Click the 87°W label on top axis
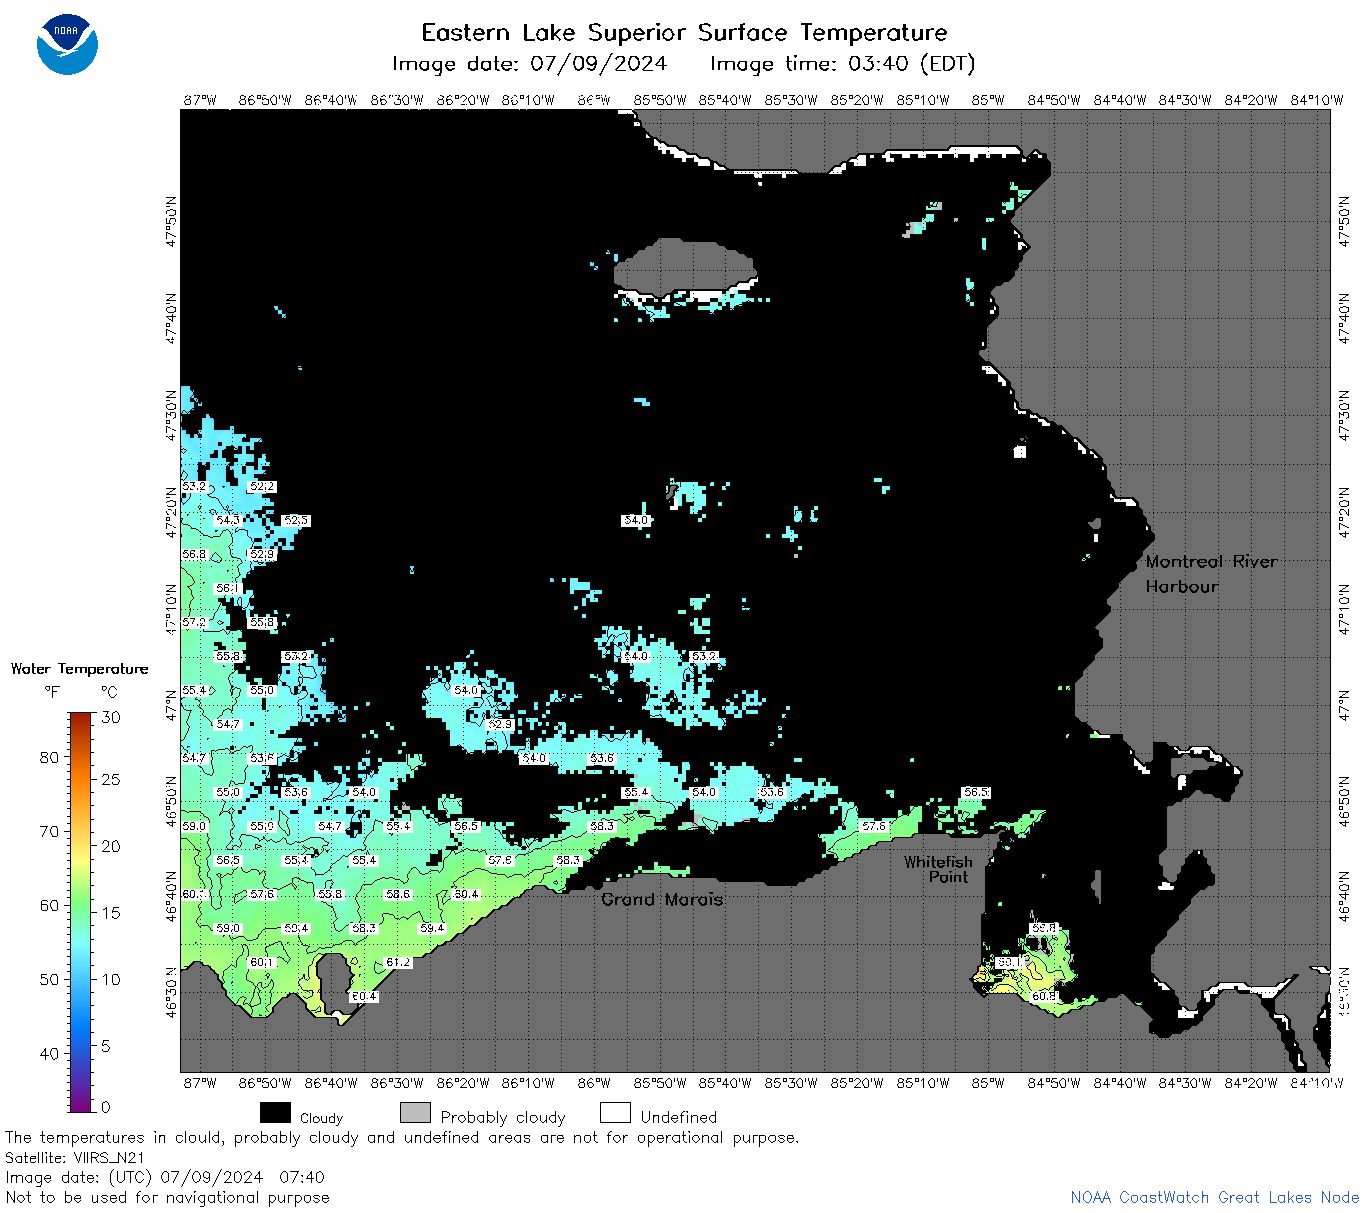 pos(200,100)
